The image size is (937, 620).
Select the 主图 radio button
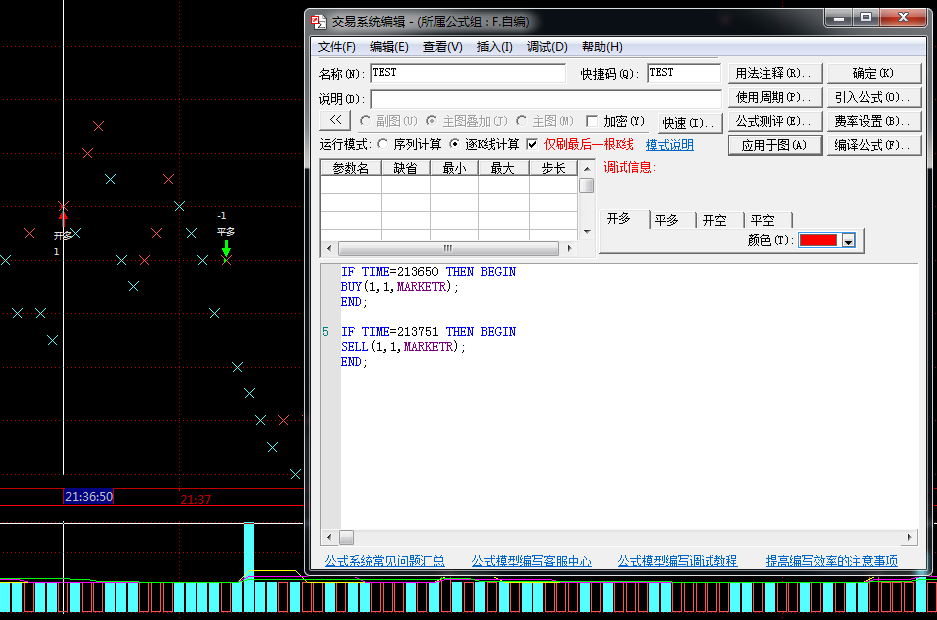(522, 121)
